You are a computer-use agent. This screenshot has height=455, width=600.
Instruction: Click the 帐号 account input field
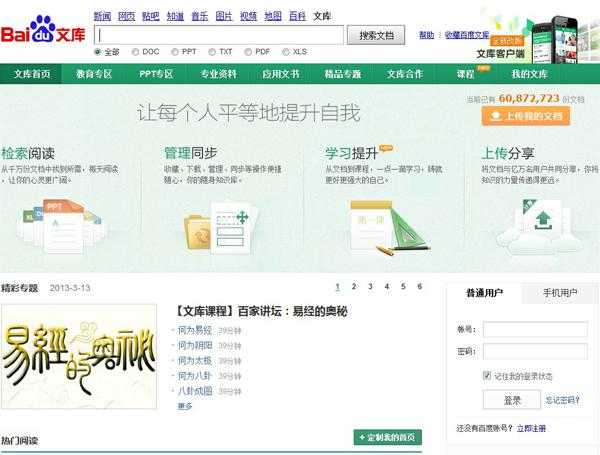tap(535, 329)
